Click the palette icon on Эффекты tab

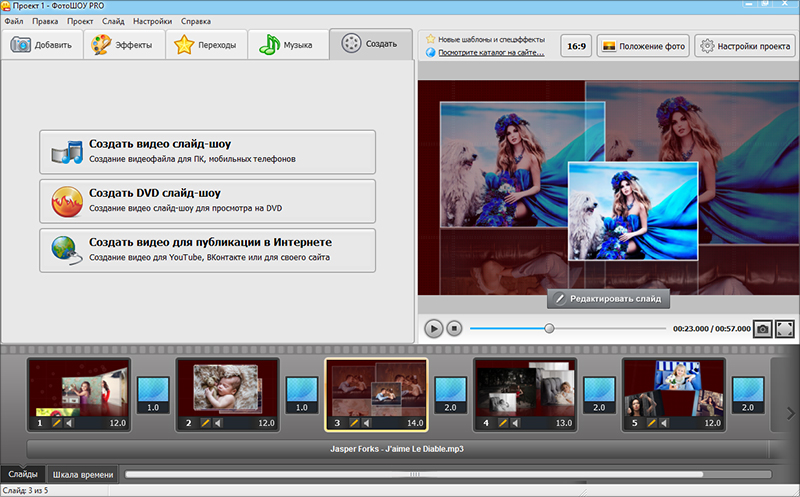tap(101, 45)
